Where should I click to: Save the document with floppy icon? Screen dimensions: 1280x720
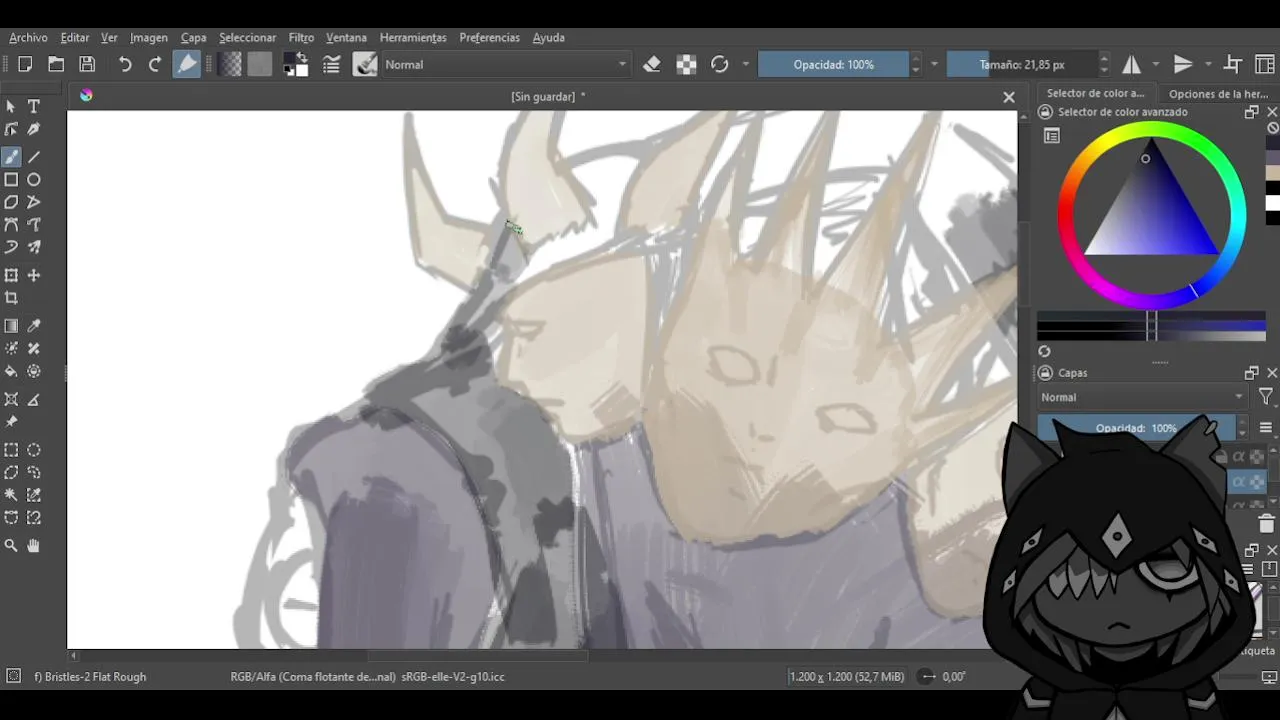tap(87, 64)
